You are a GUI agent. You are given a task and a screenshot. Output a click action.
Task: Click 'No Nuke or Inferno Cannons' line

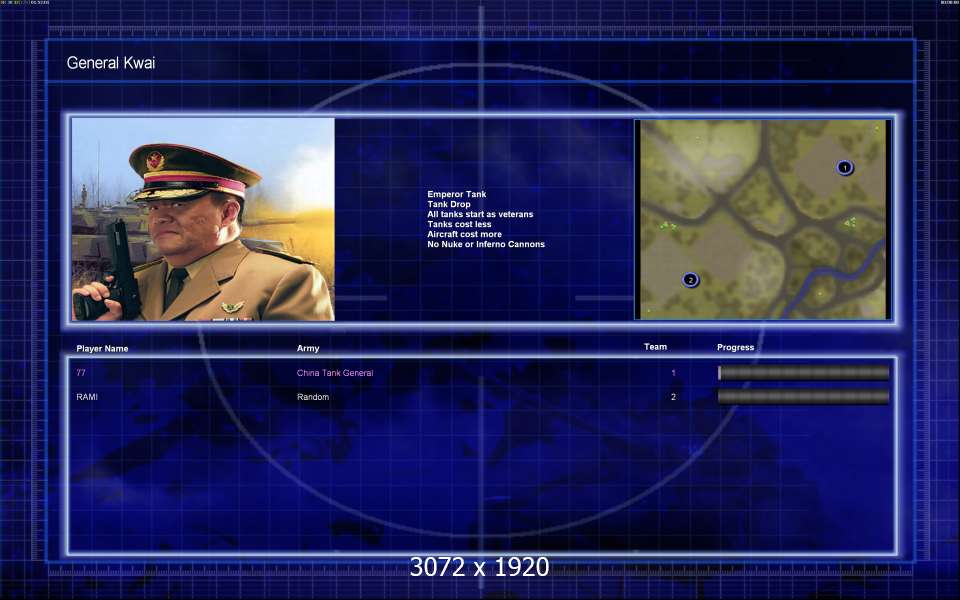[486, 244]
